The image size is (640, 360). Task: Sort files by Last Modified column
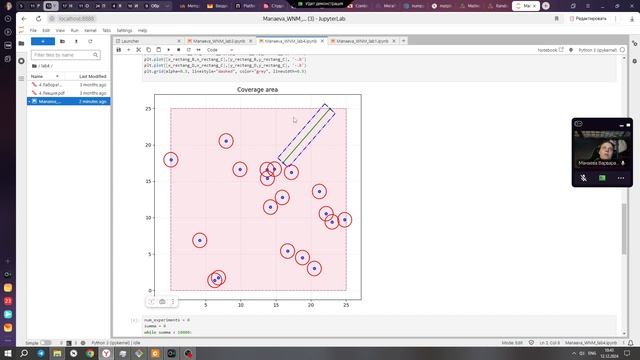click(93, 76)
